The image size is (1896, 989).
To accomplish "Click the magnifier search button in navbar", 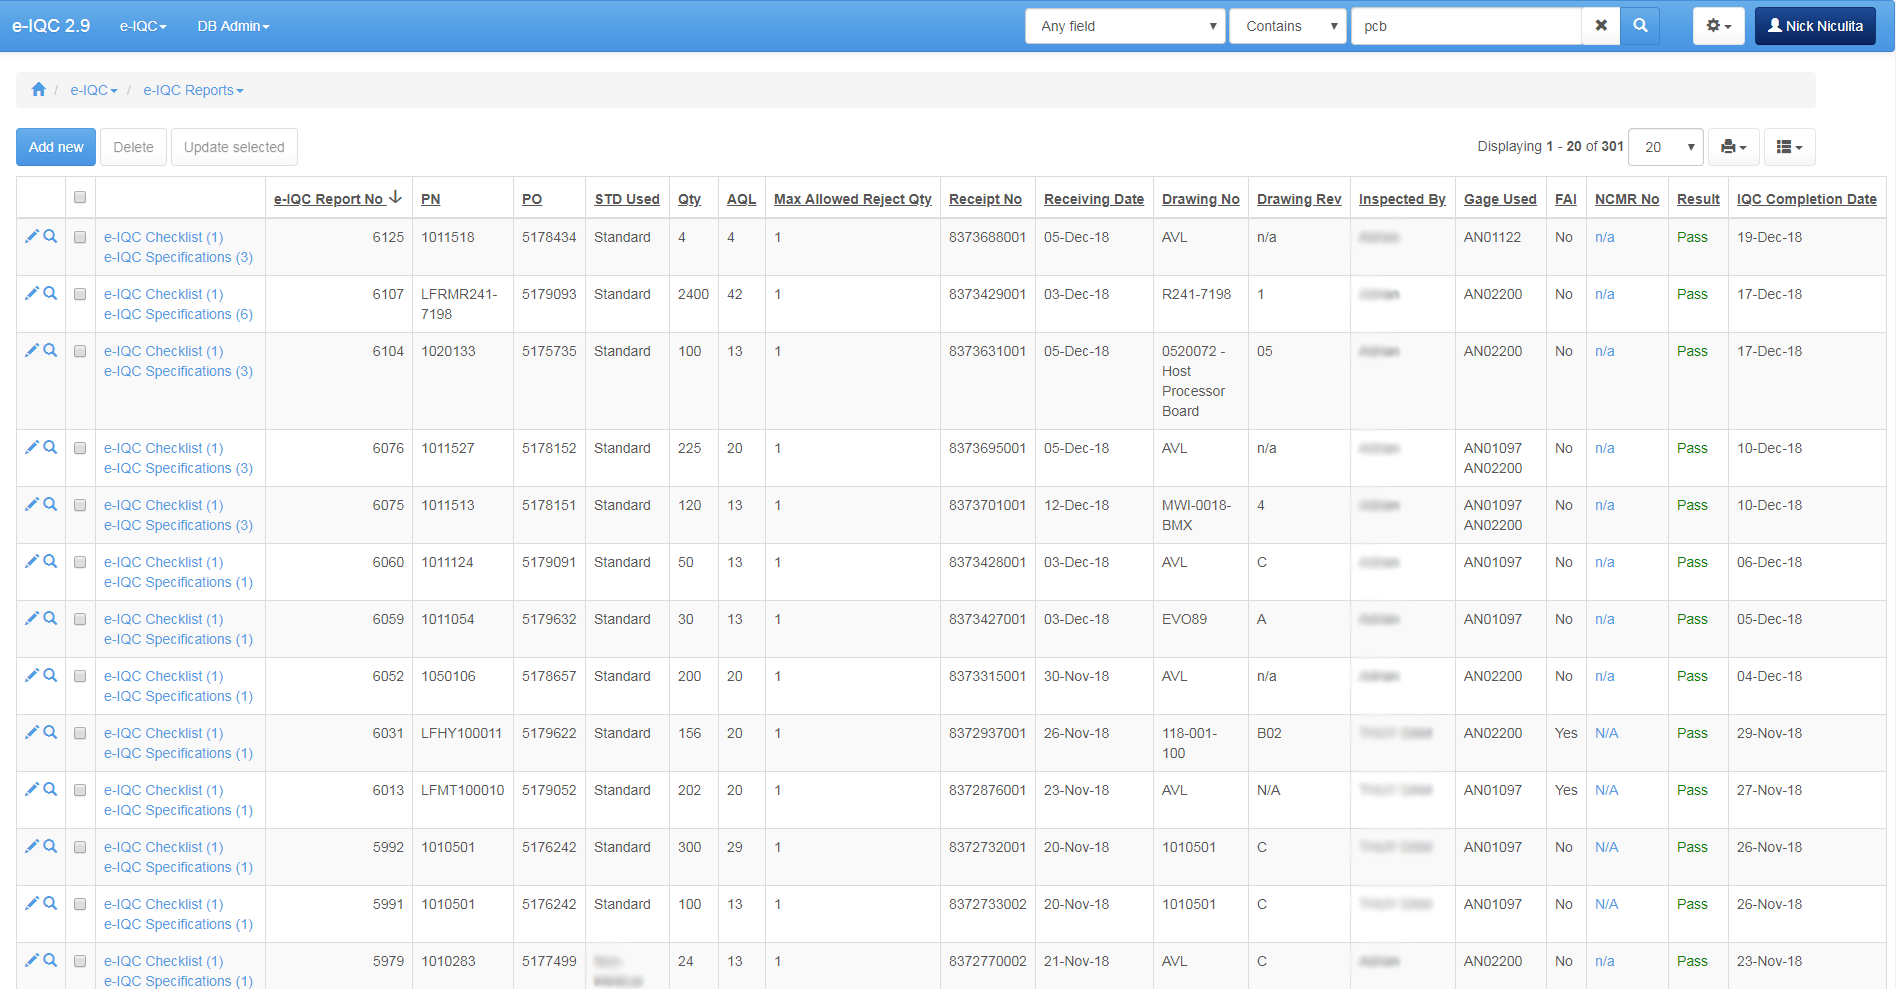I will click(x=1640, y=26).
